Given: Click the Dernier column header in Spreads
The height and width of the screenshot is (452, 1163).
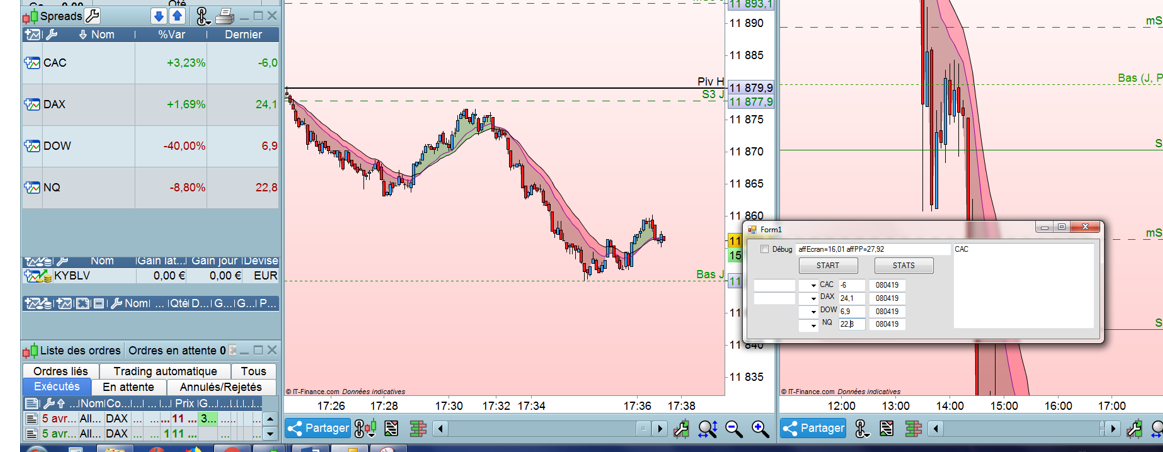Looking at the screenshot, I should pos(243,34).
